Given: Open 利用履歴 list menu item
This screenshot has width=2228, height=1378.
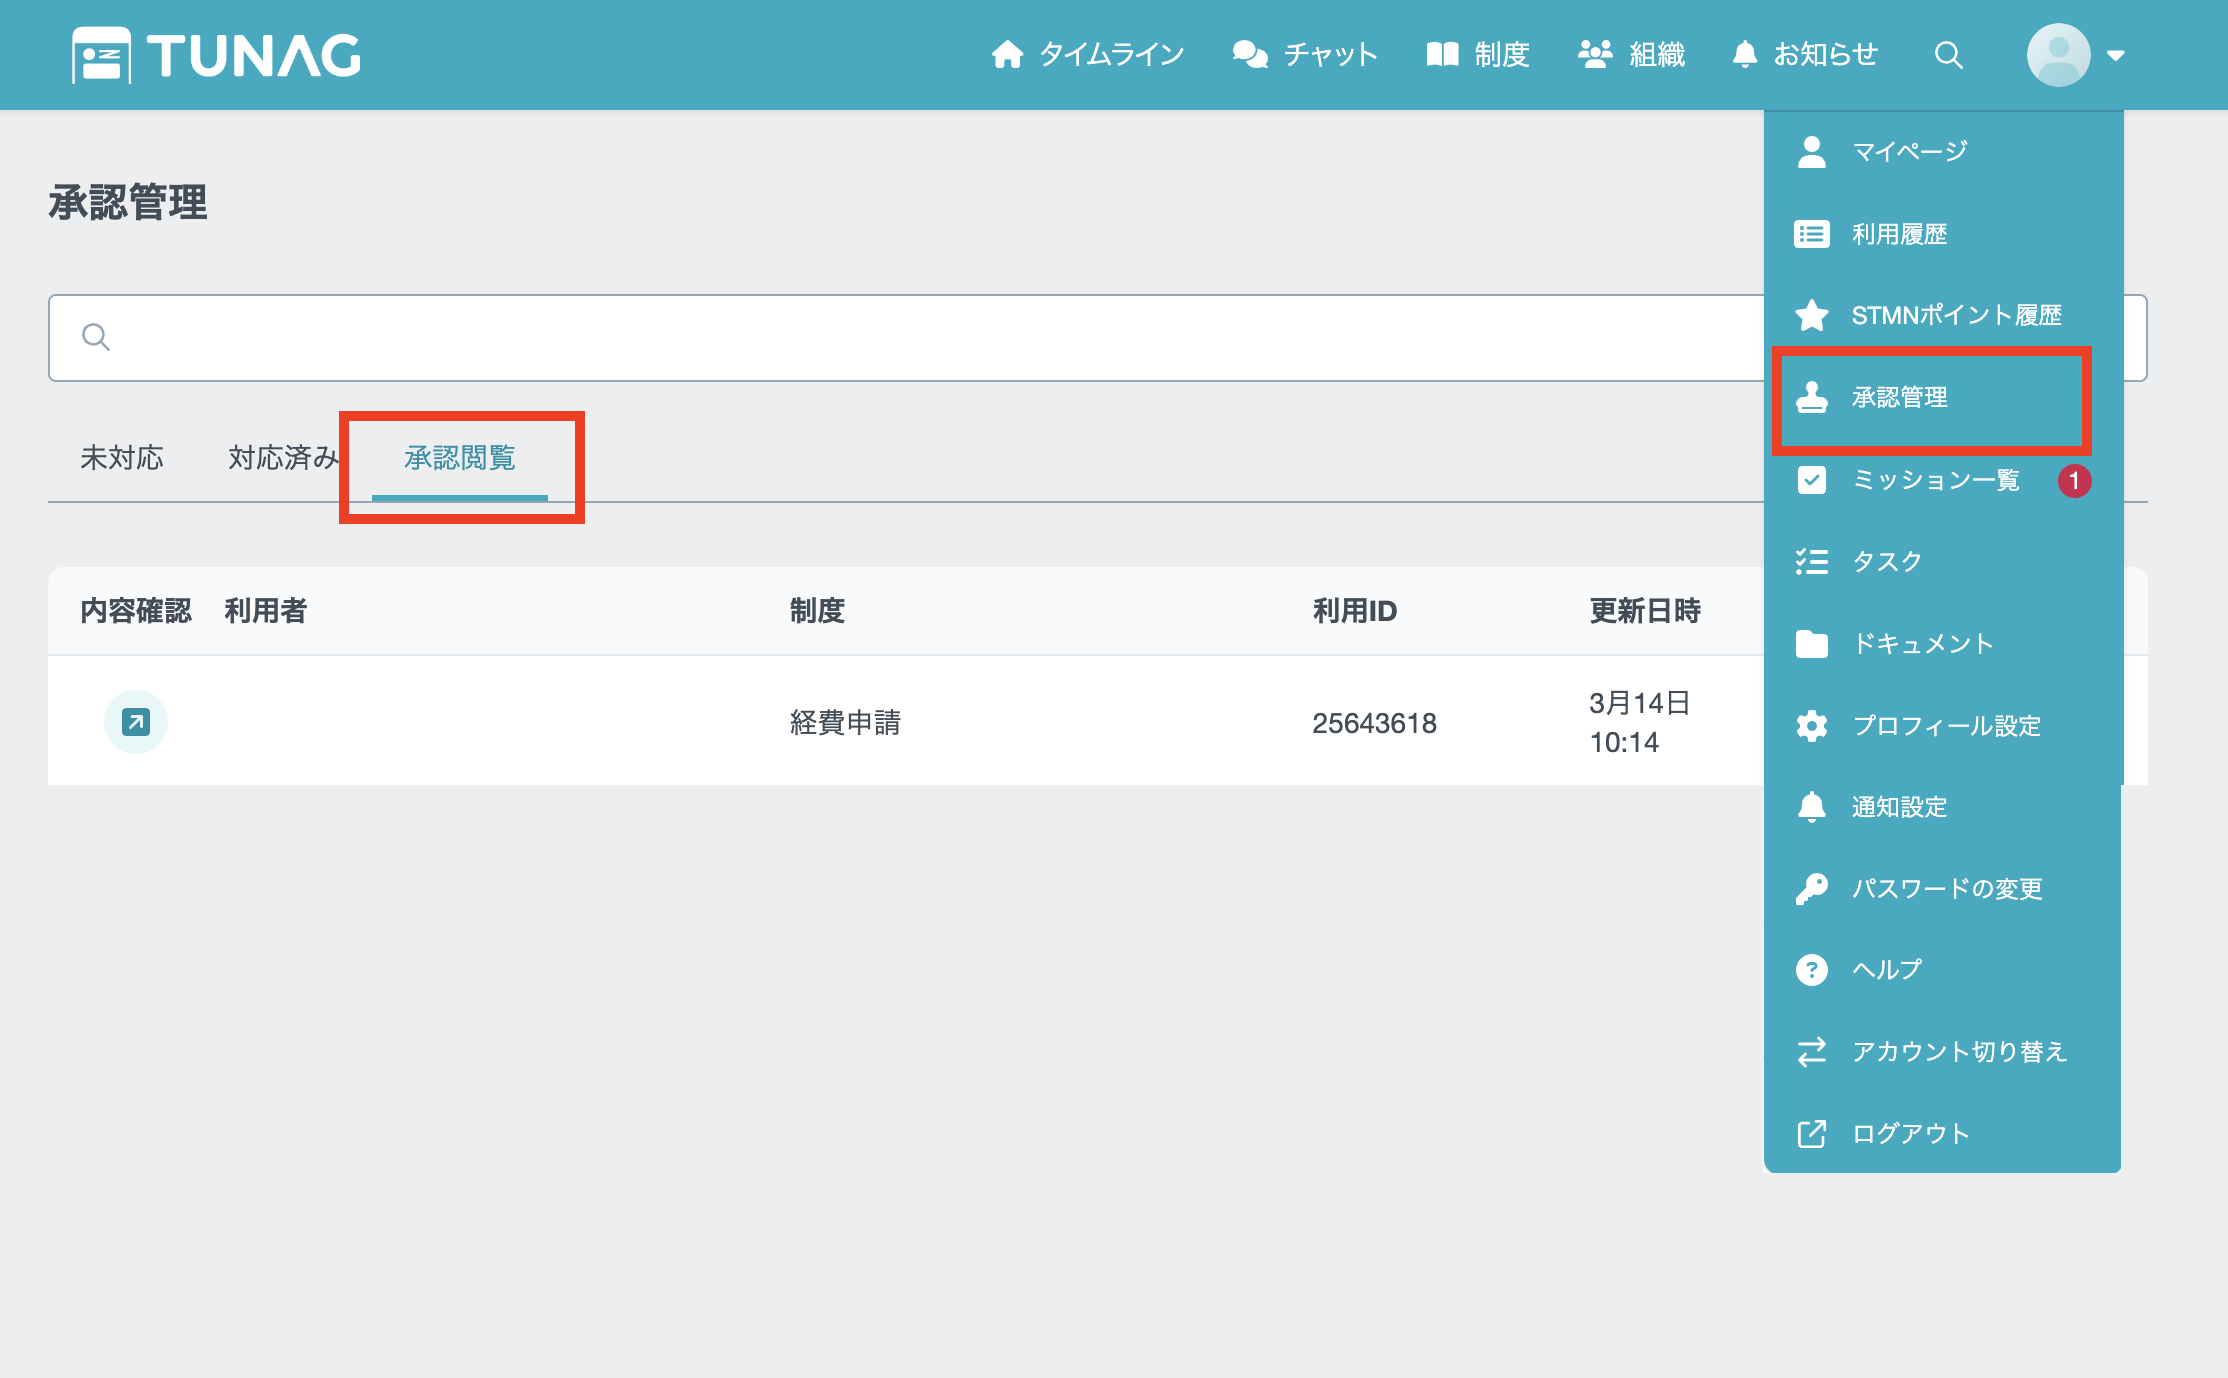Looking at the screenshot, I should pos(1898,234).
